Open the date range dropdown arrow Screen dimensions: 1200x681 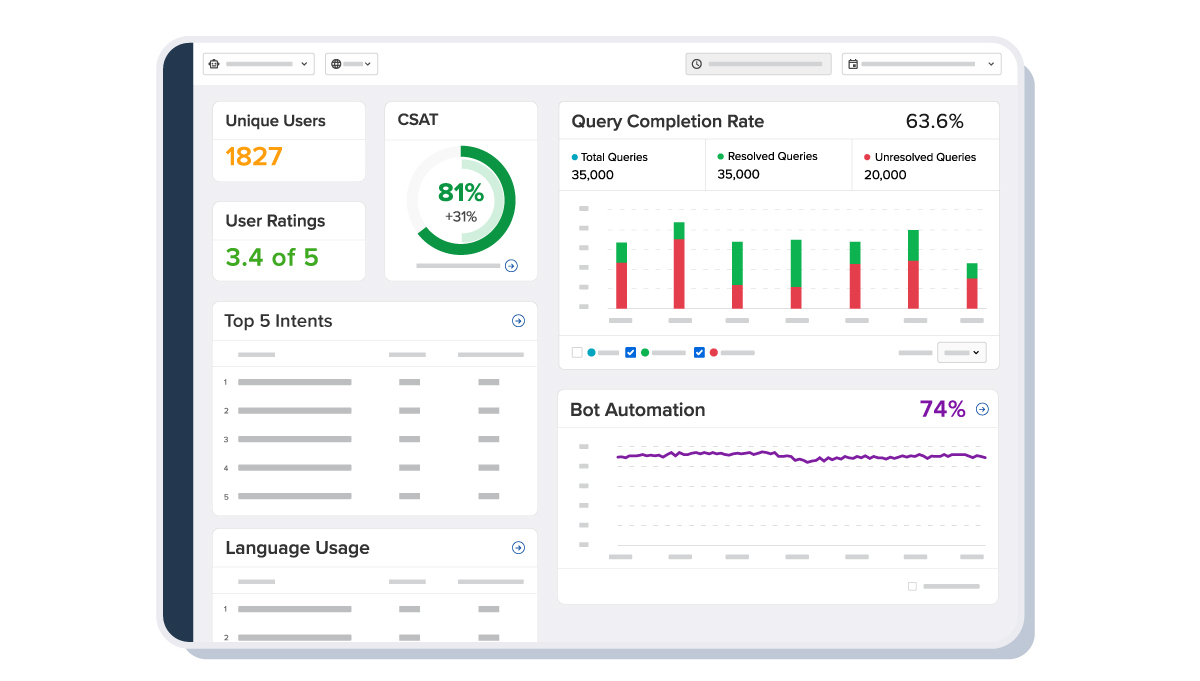[x=990, y=64]
